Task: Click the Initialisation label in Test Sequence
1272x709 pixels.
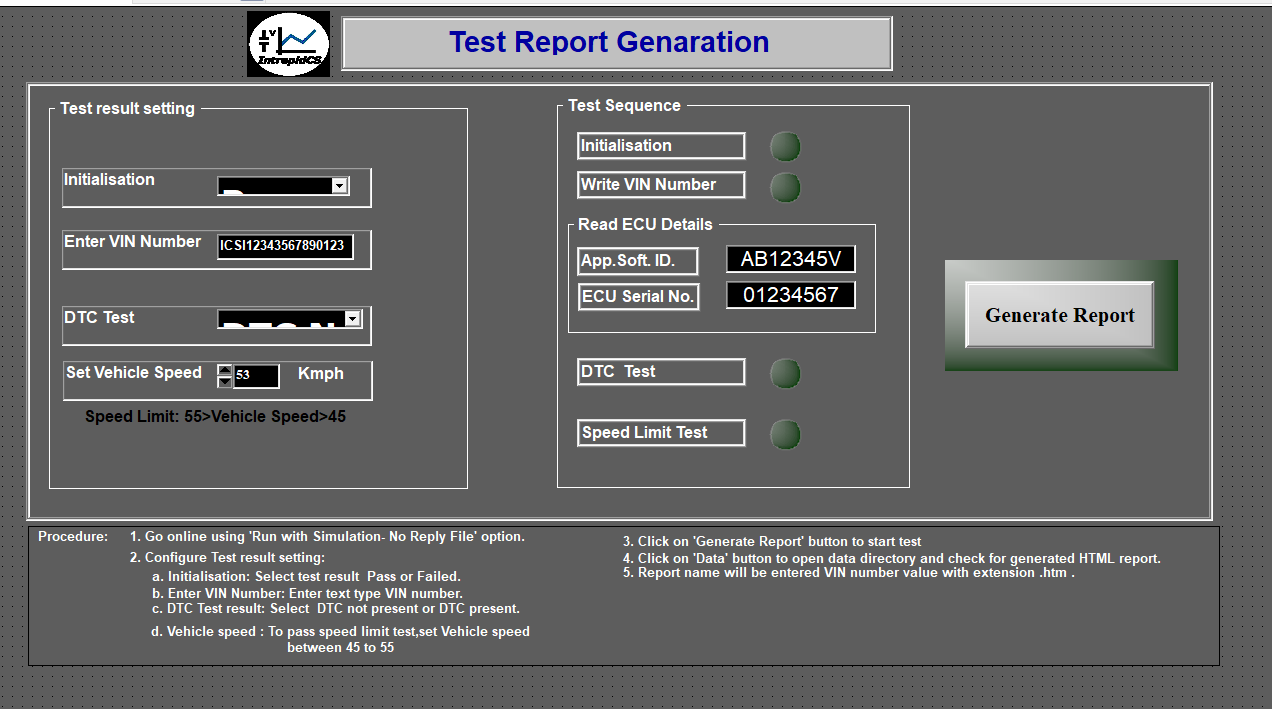Action: point(660,146)
